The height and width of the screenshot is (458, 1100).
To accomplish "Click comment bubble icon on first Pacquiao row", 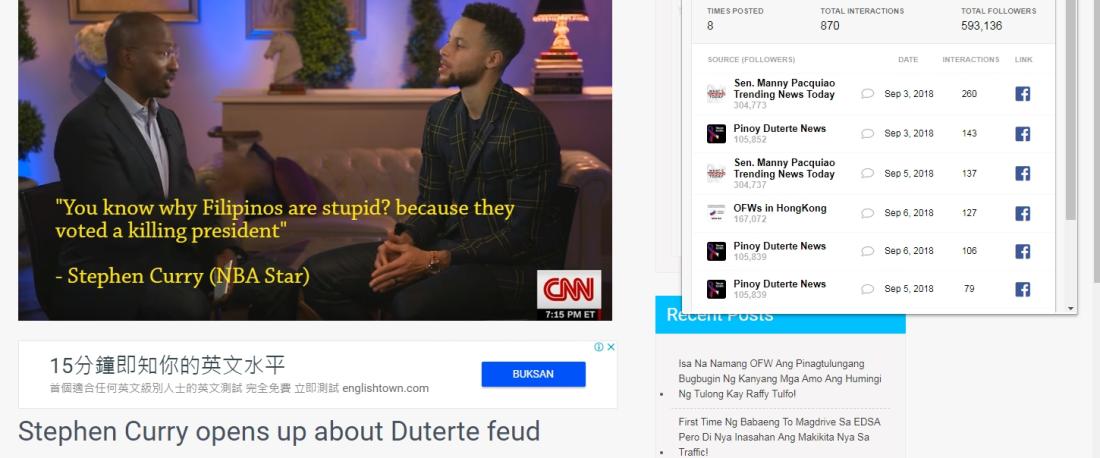I will coord(868,93).
